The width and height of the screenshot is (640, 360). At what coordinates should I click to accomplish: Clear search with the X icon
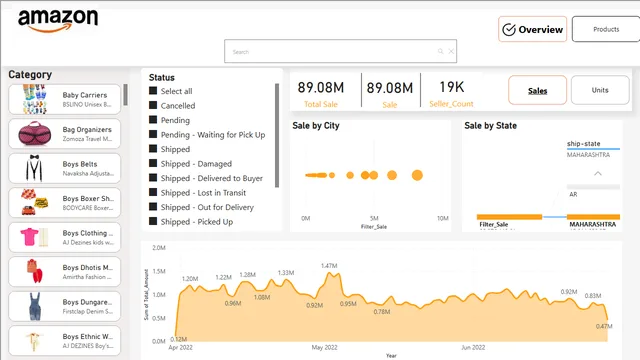coord(451,51)
